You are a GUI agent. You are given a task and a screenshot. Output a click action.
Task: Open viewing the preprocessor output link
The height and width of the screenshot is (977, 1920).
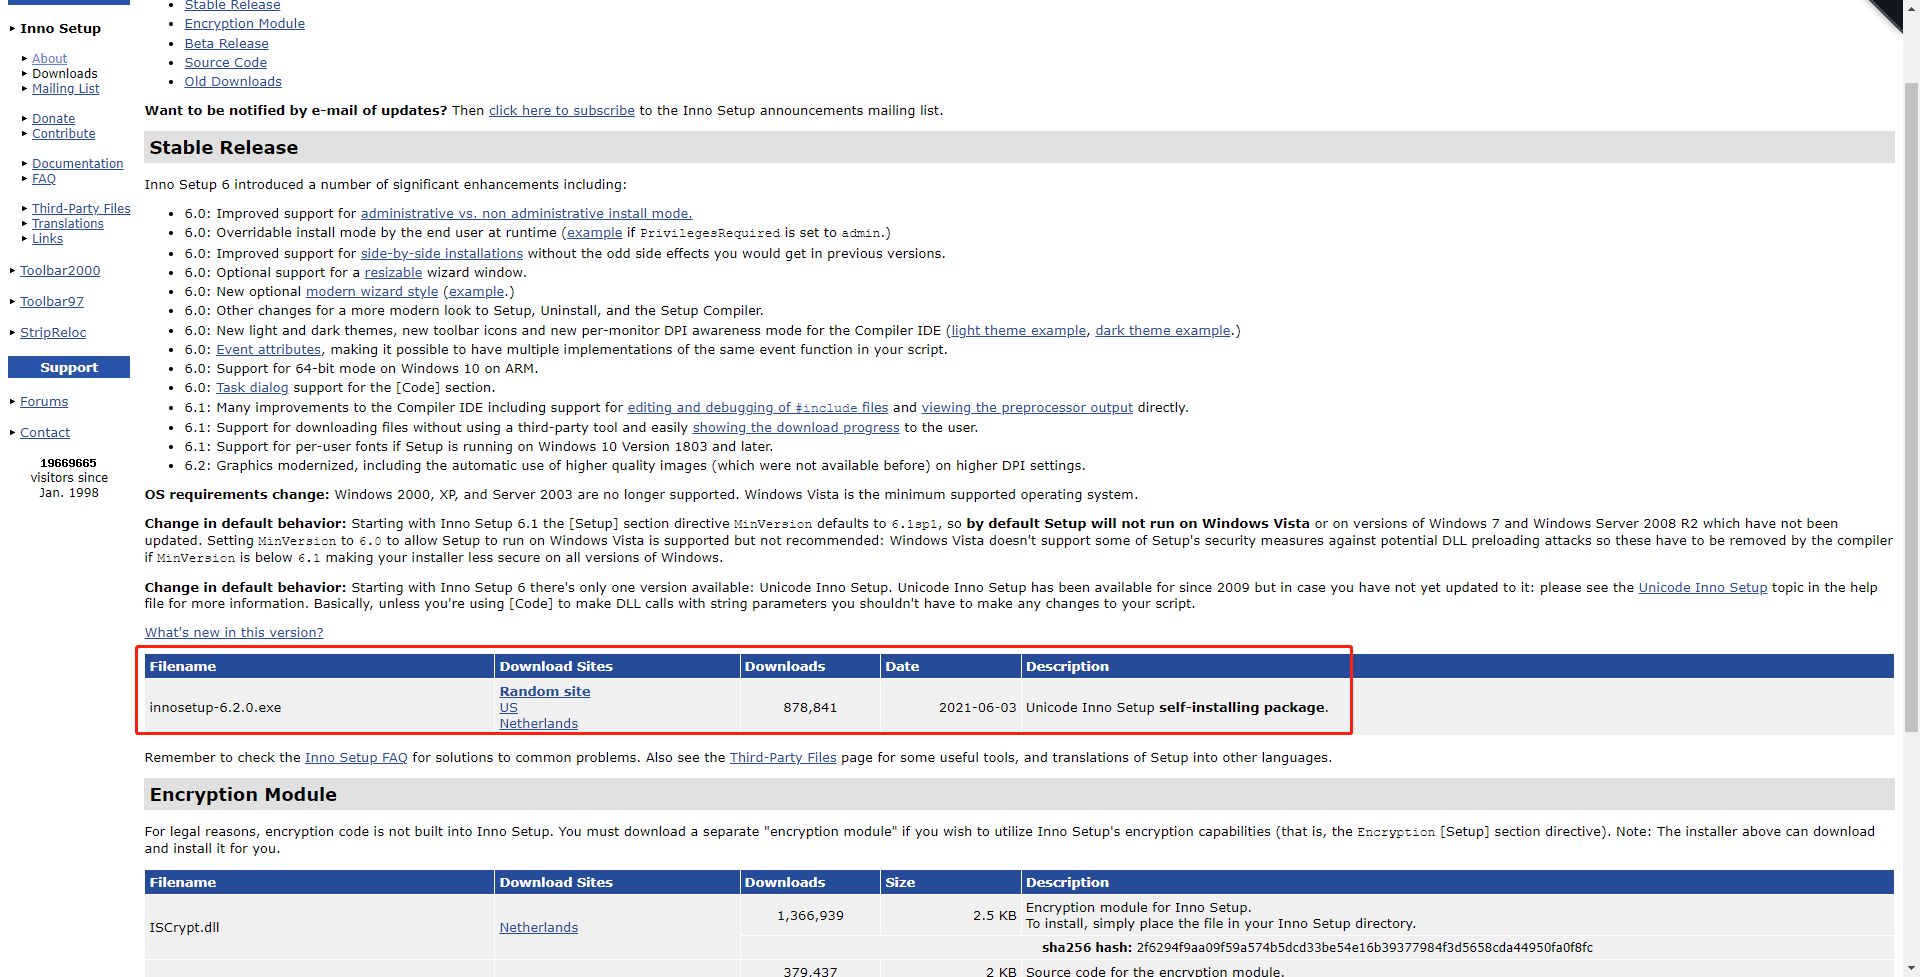click(1027, 408)
